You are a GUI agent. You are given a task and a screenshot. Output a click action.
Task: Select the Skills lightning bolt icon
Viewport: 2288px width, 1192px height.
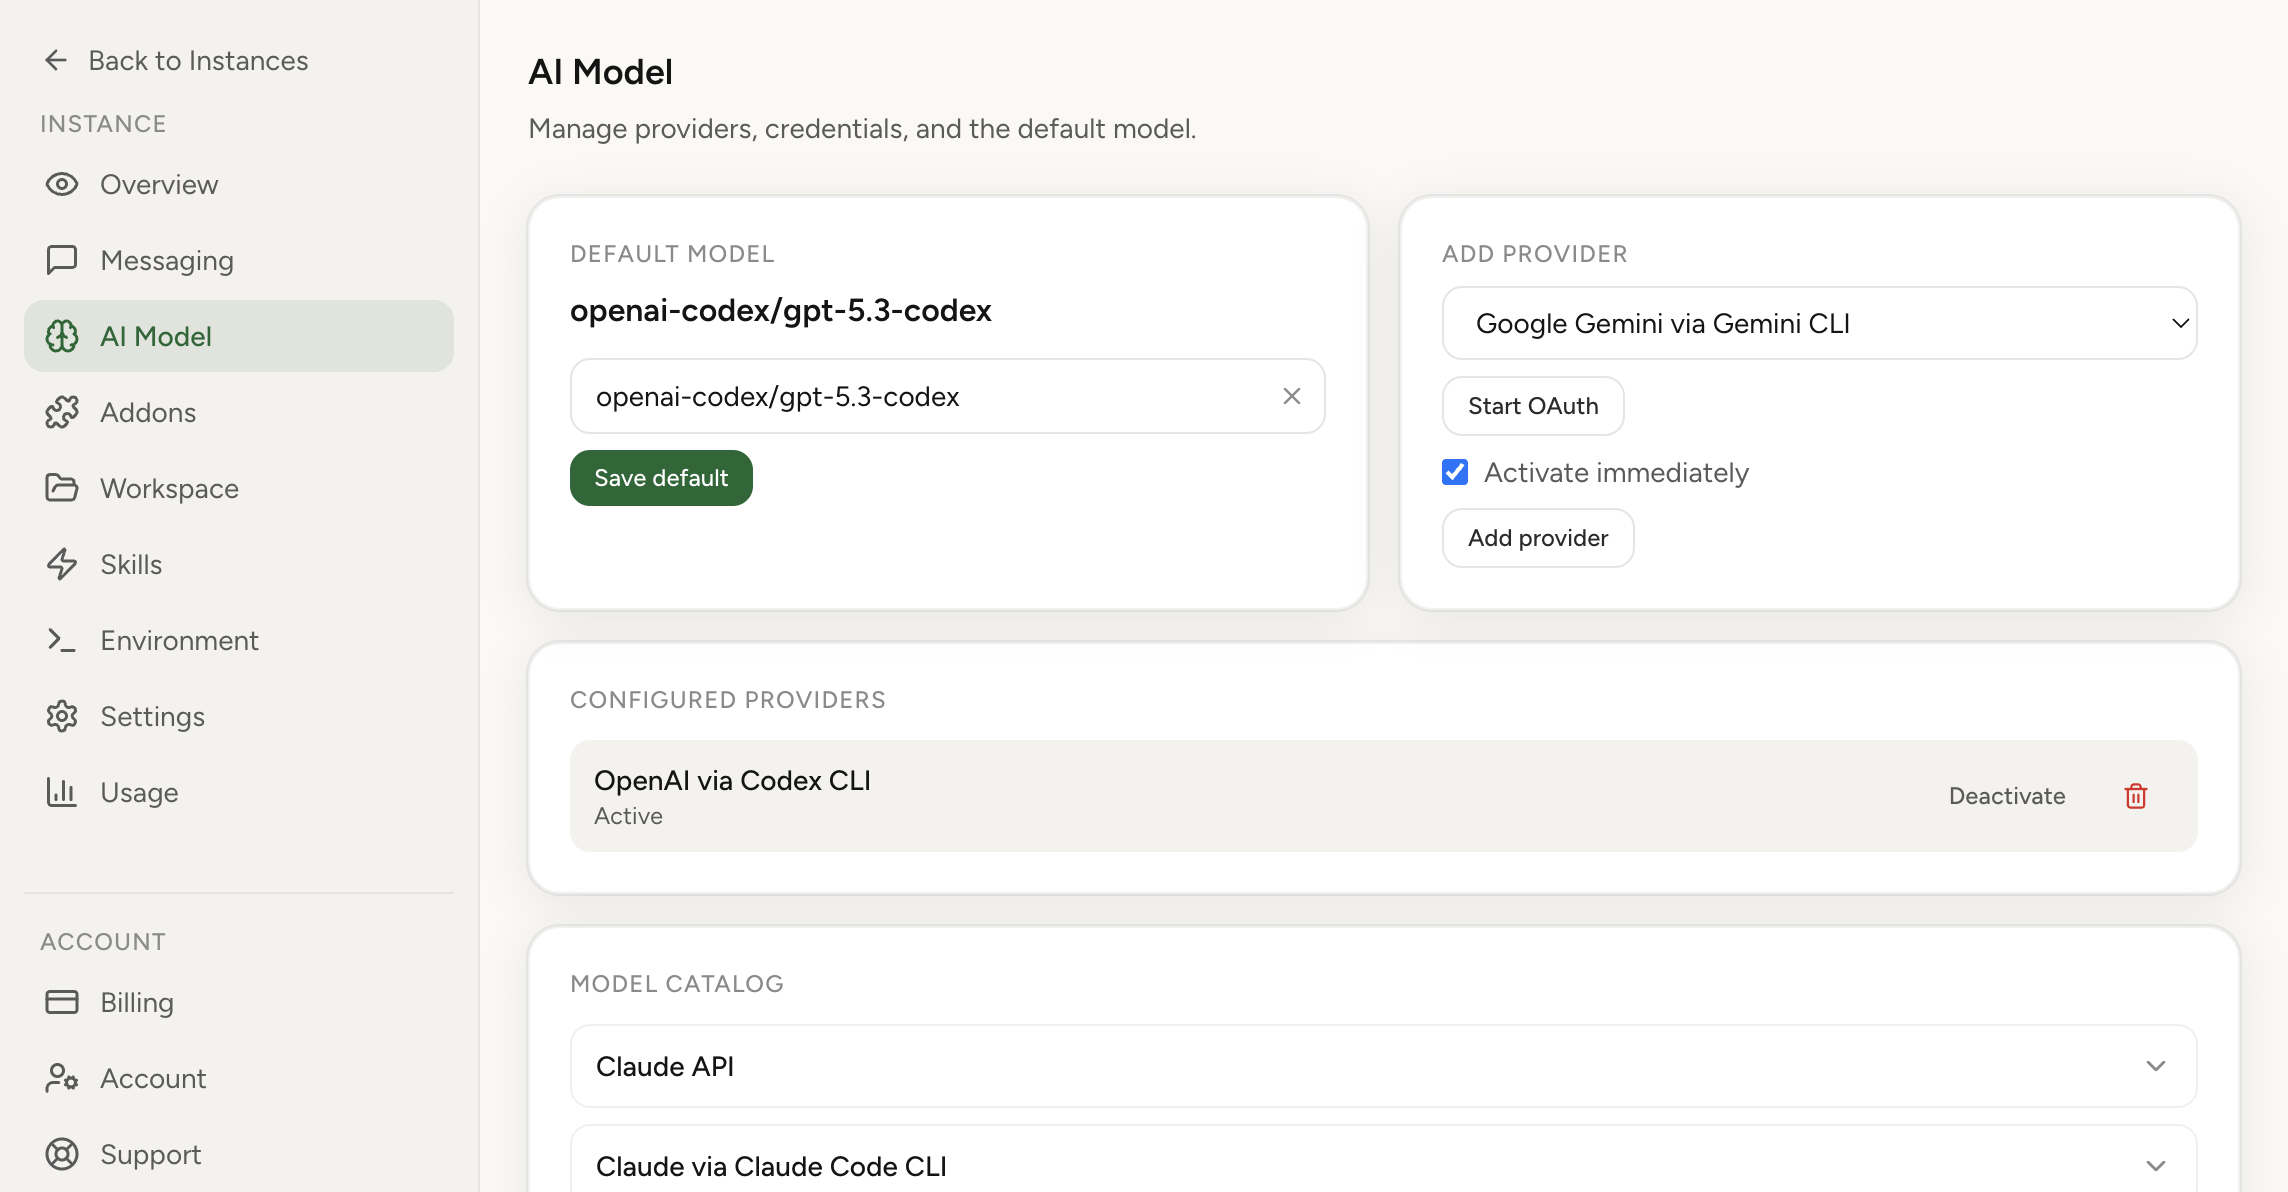tap(62, 564)
